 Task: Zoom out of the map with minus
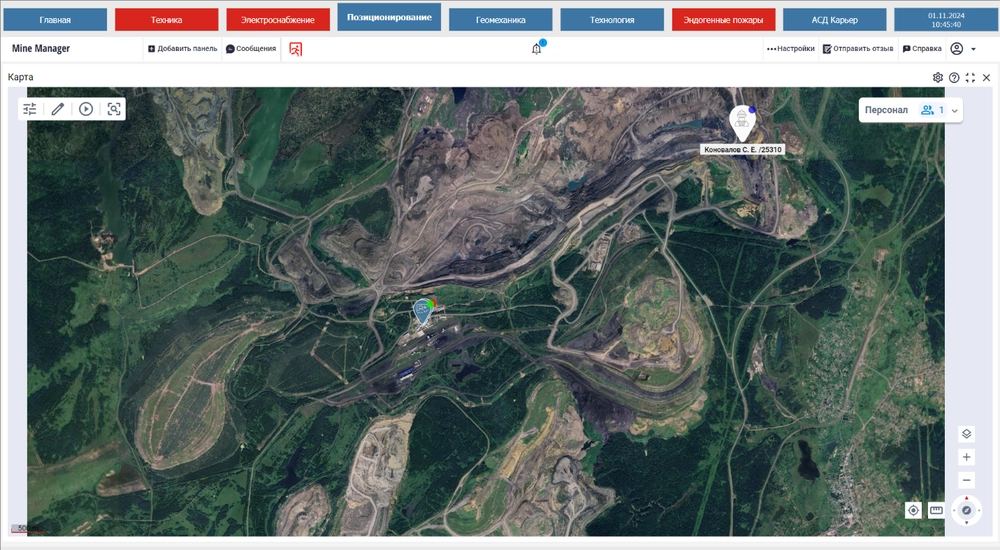[966, 480]
